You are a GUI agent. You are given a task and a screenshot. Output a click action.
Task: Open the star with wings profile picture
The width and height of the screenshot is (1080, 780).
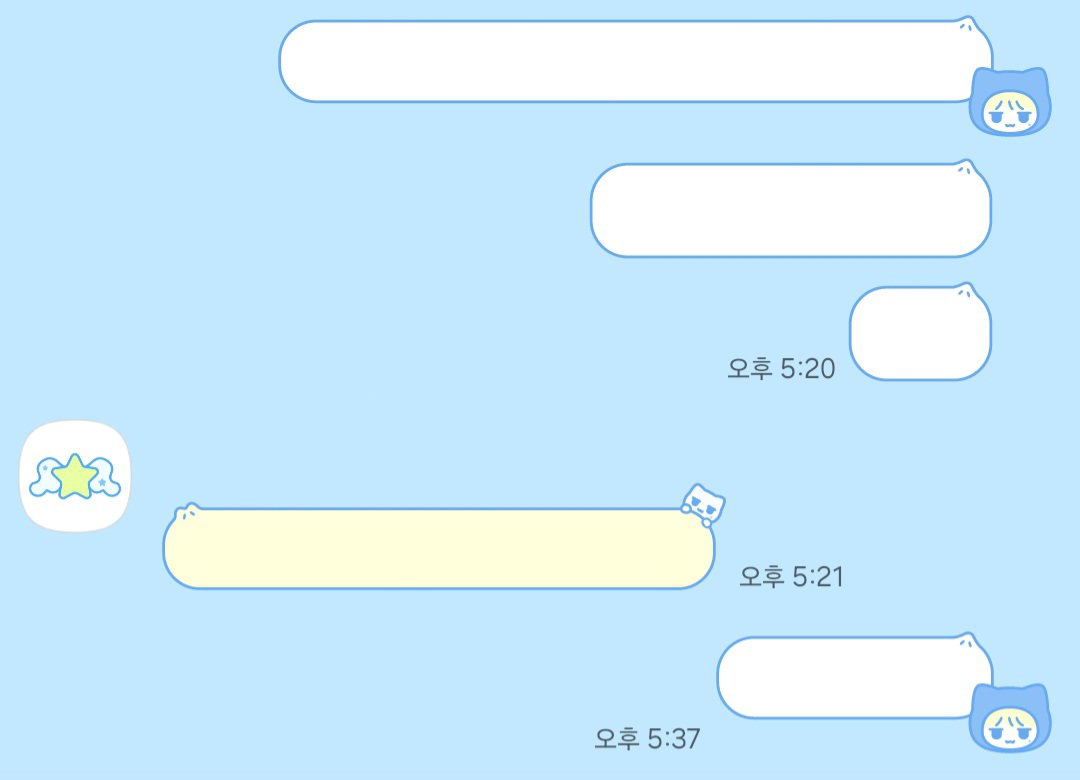click(75, 476)
